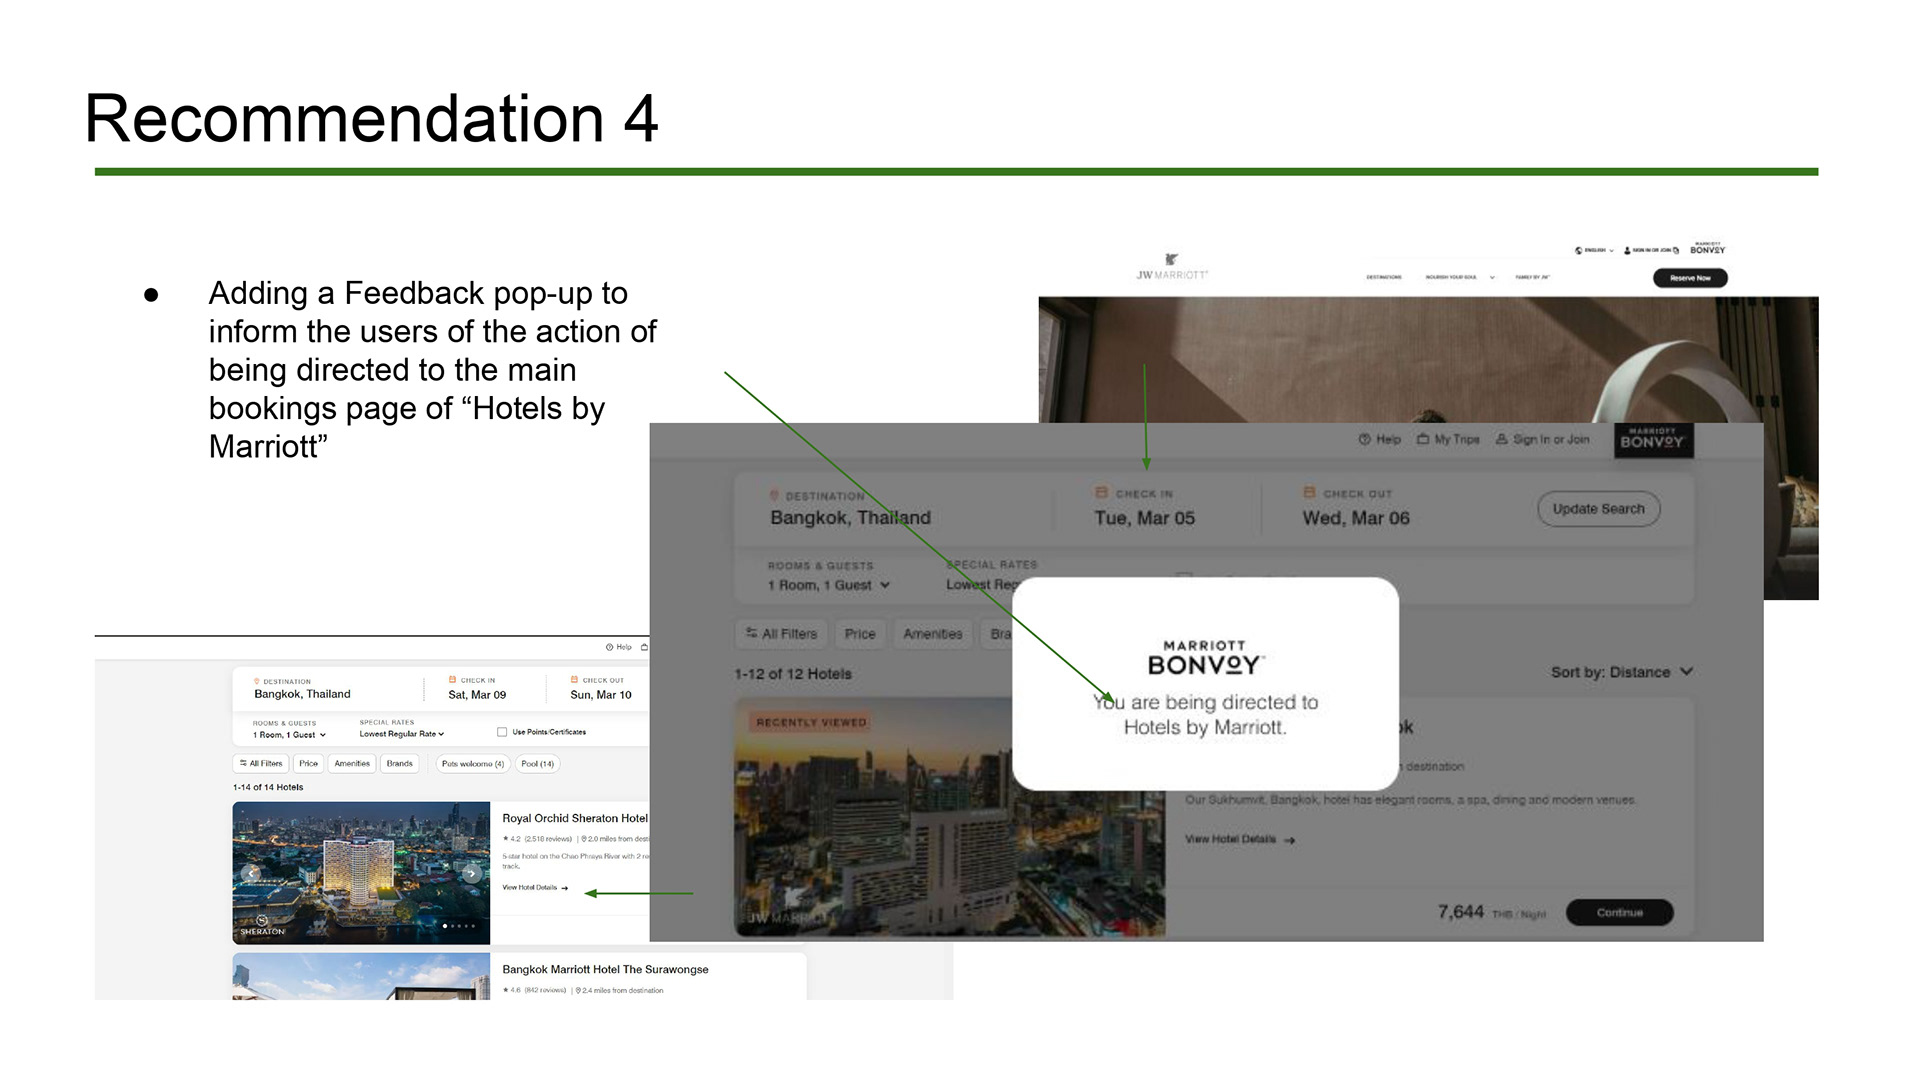
Task: Open the Sort by: Distance dropdown
Action: 1621,672
